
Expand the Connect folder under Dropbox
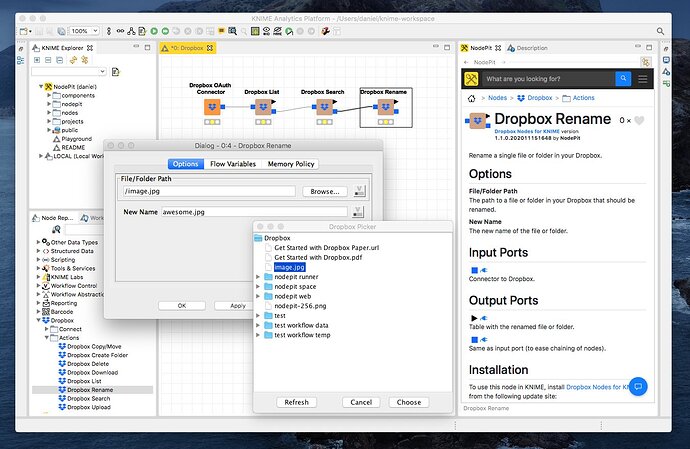tap(47, 329)
